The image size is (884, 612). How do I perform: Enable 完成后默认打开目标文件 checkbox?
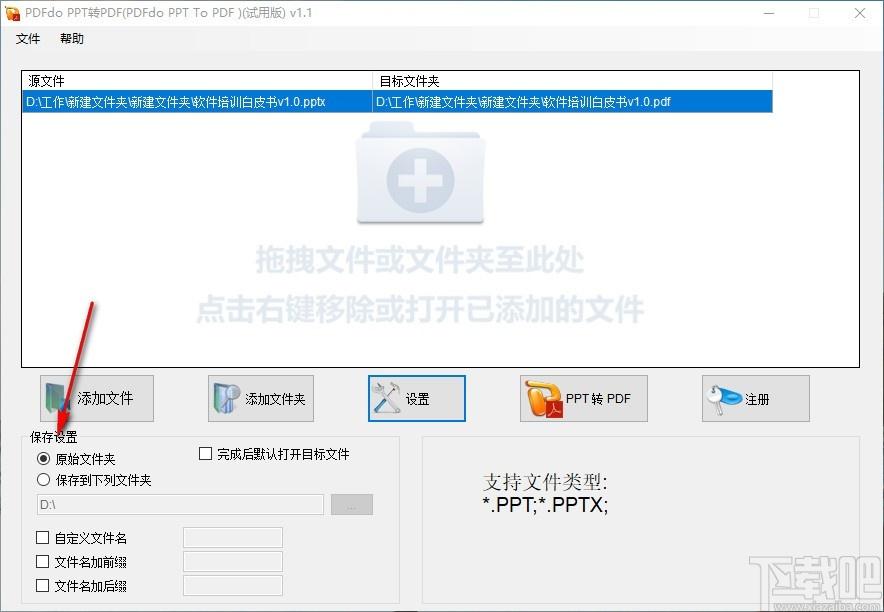coord(205,454)
